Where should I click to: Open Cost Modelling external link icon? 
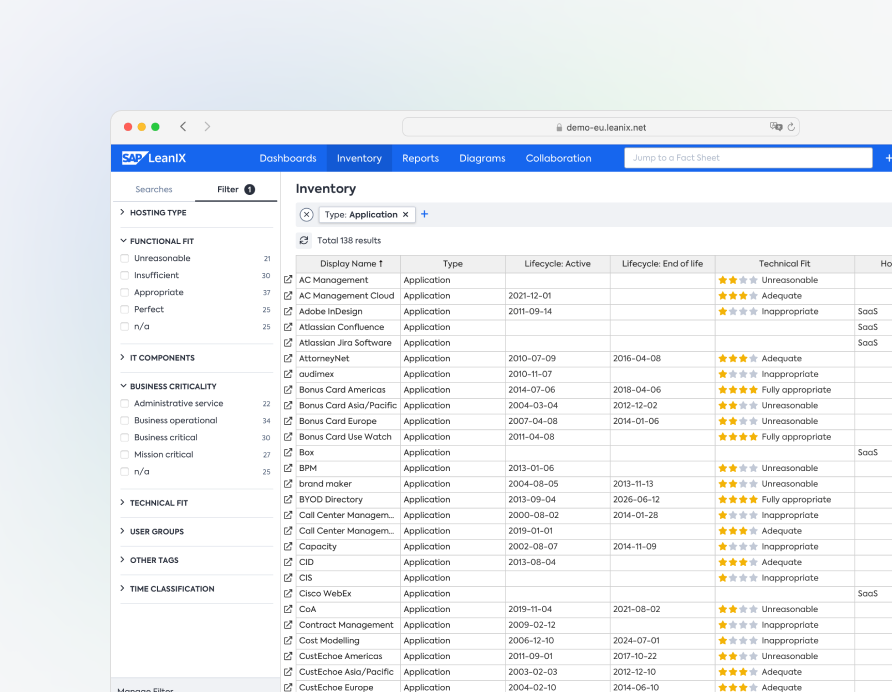(x=288, y=640)
